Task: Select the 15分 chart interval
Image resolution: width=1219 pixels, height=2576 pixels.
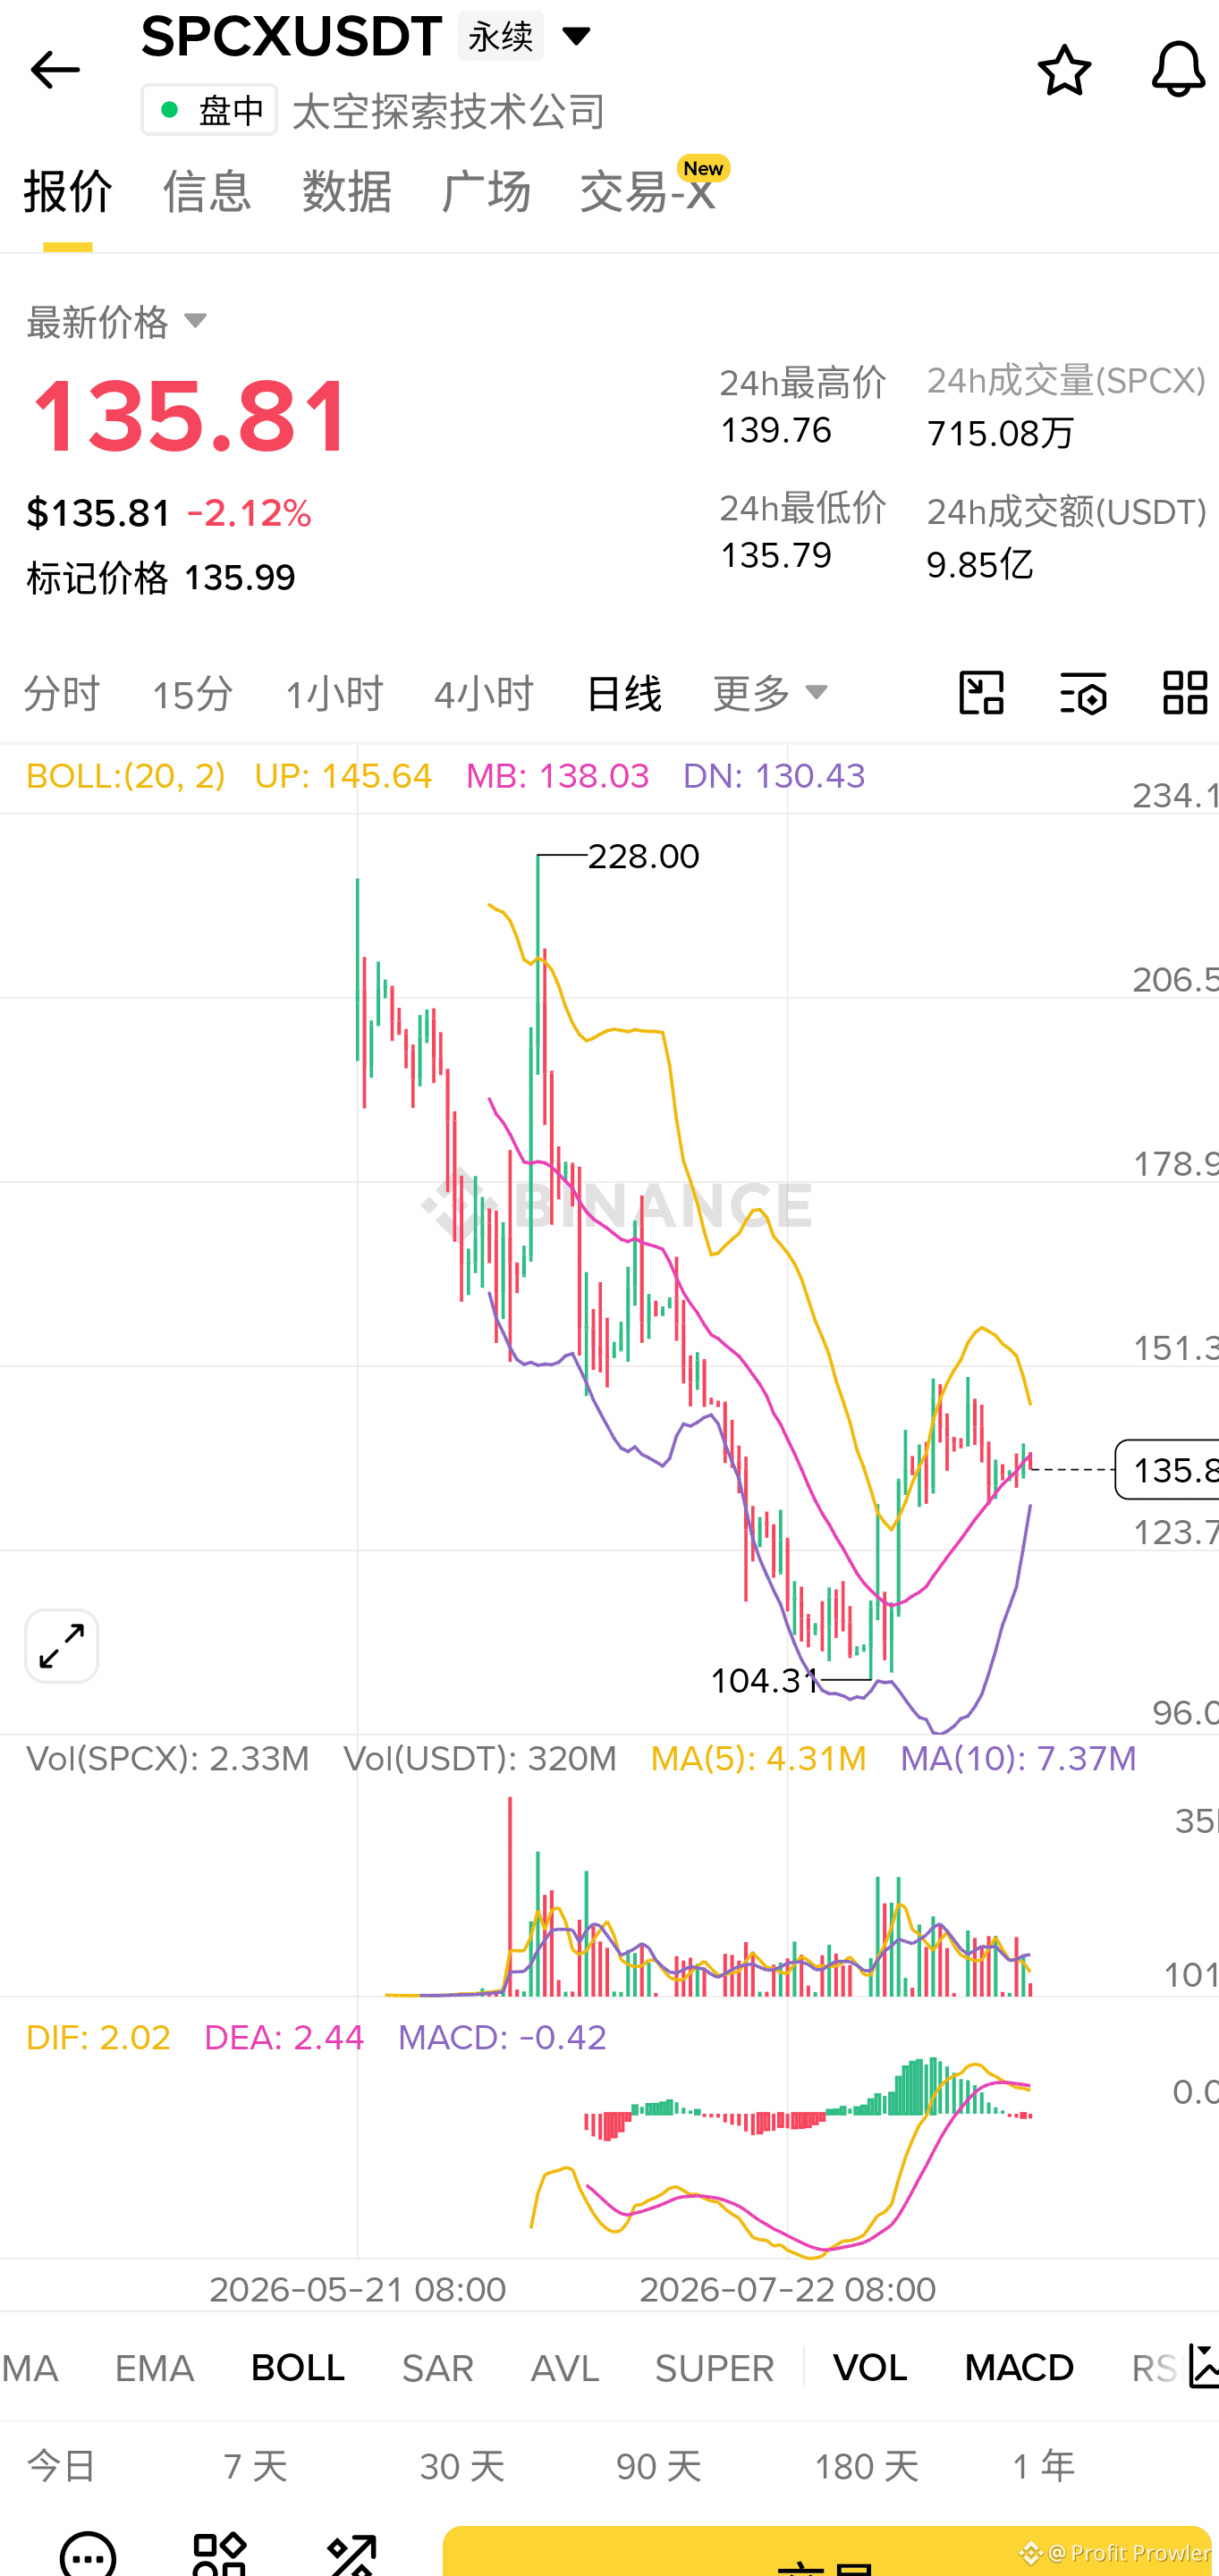Action: coord(193,693)
